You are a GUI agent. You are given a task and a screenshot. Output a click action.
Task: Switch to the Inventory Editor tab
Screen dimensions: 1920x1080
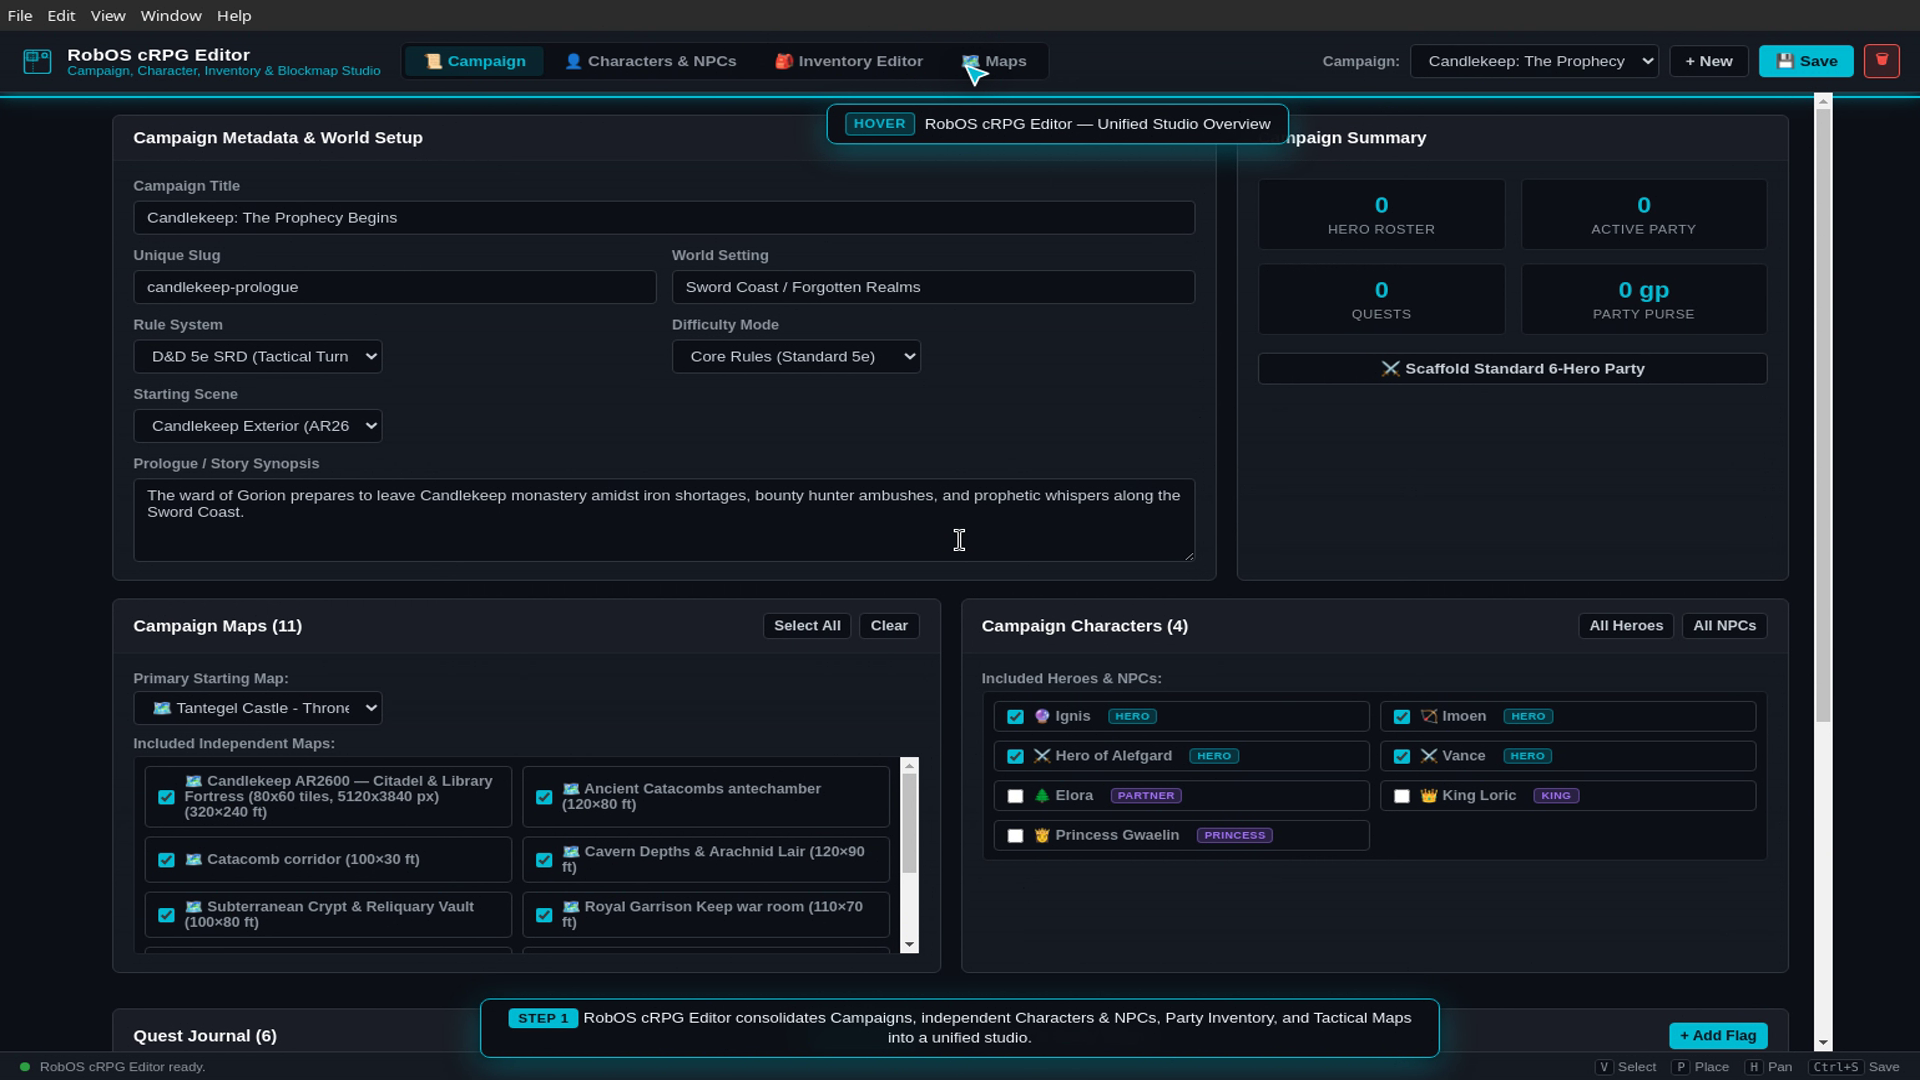pos(849,61)
